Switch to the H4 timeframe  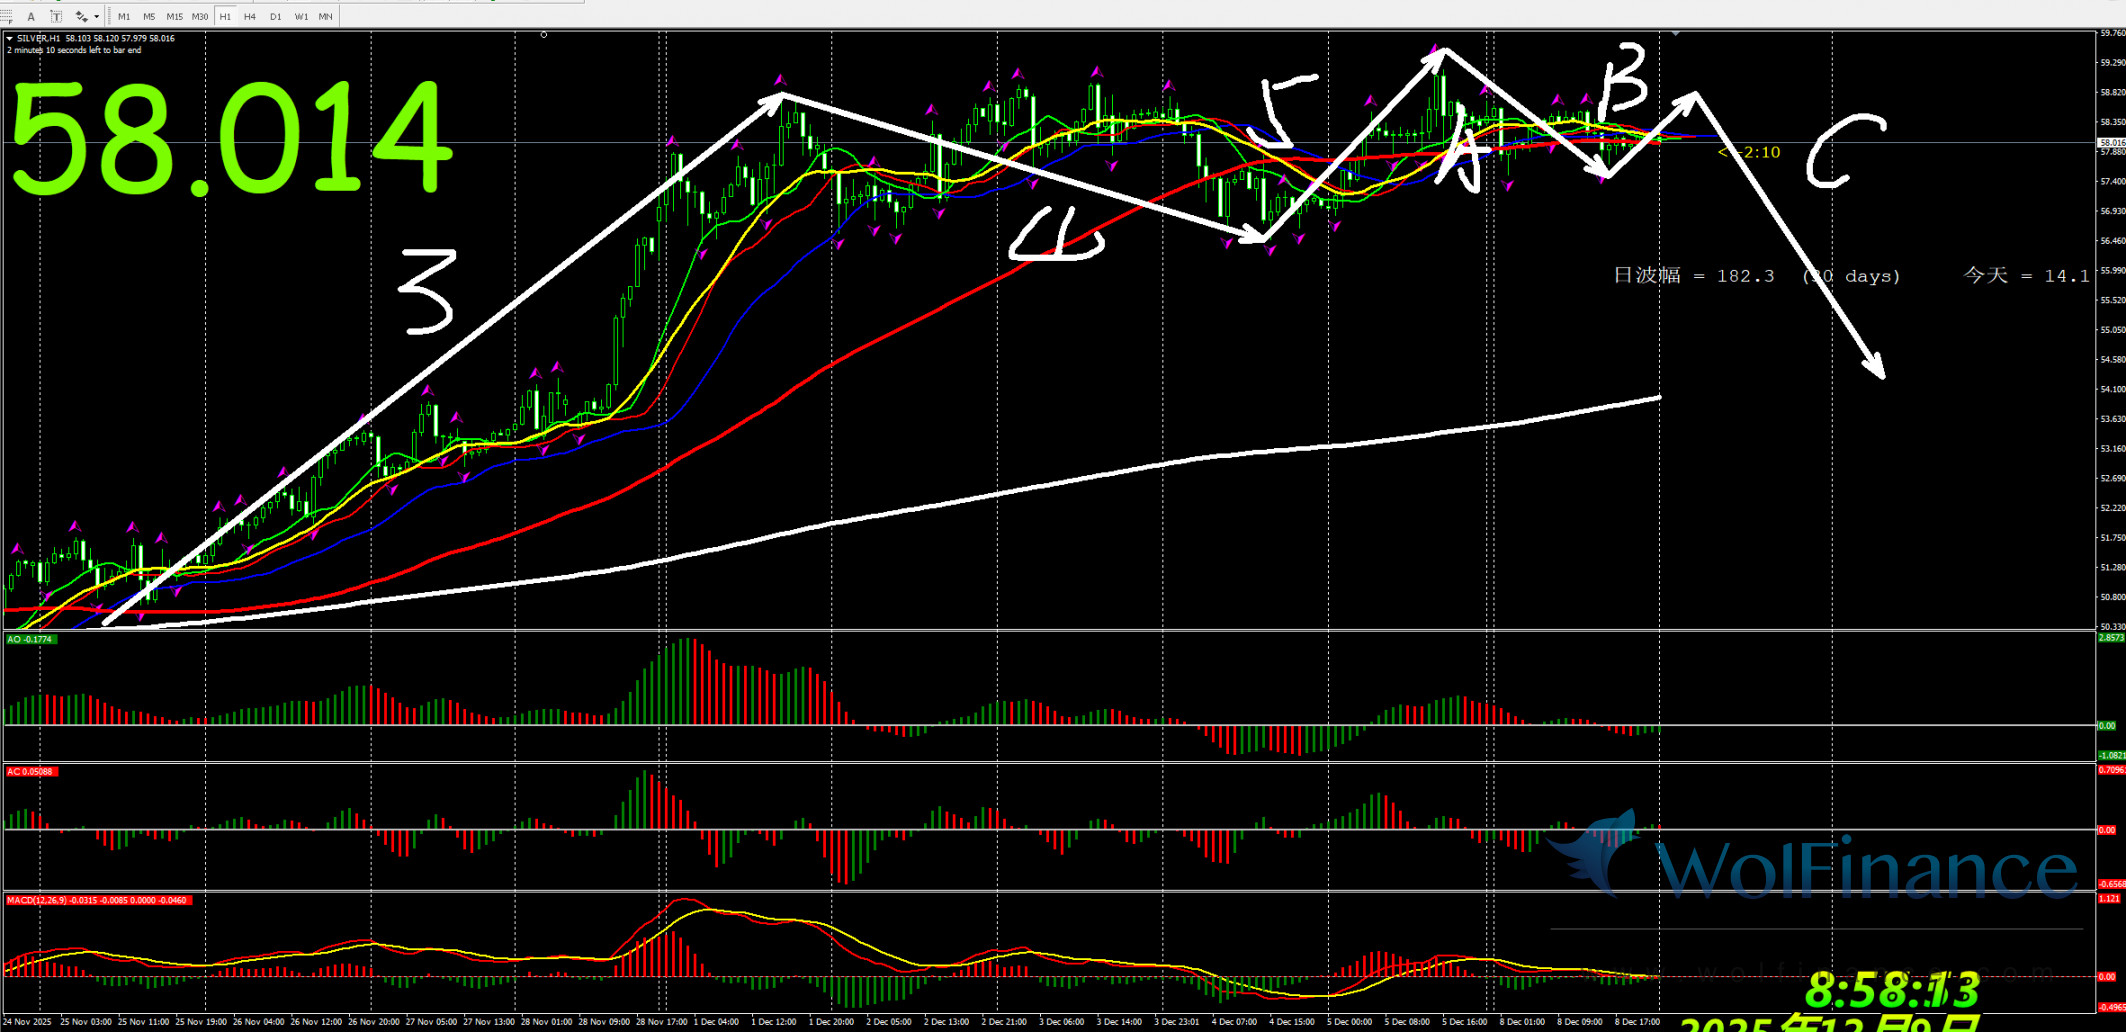[x=250, y=16]
